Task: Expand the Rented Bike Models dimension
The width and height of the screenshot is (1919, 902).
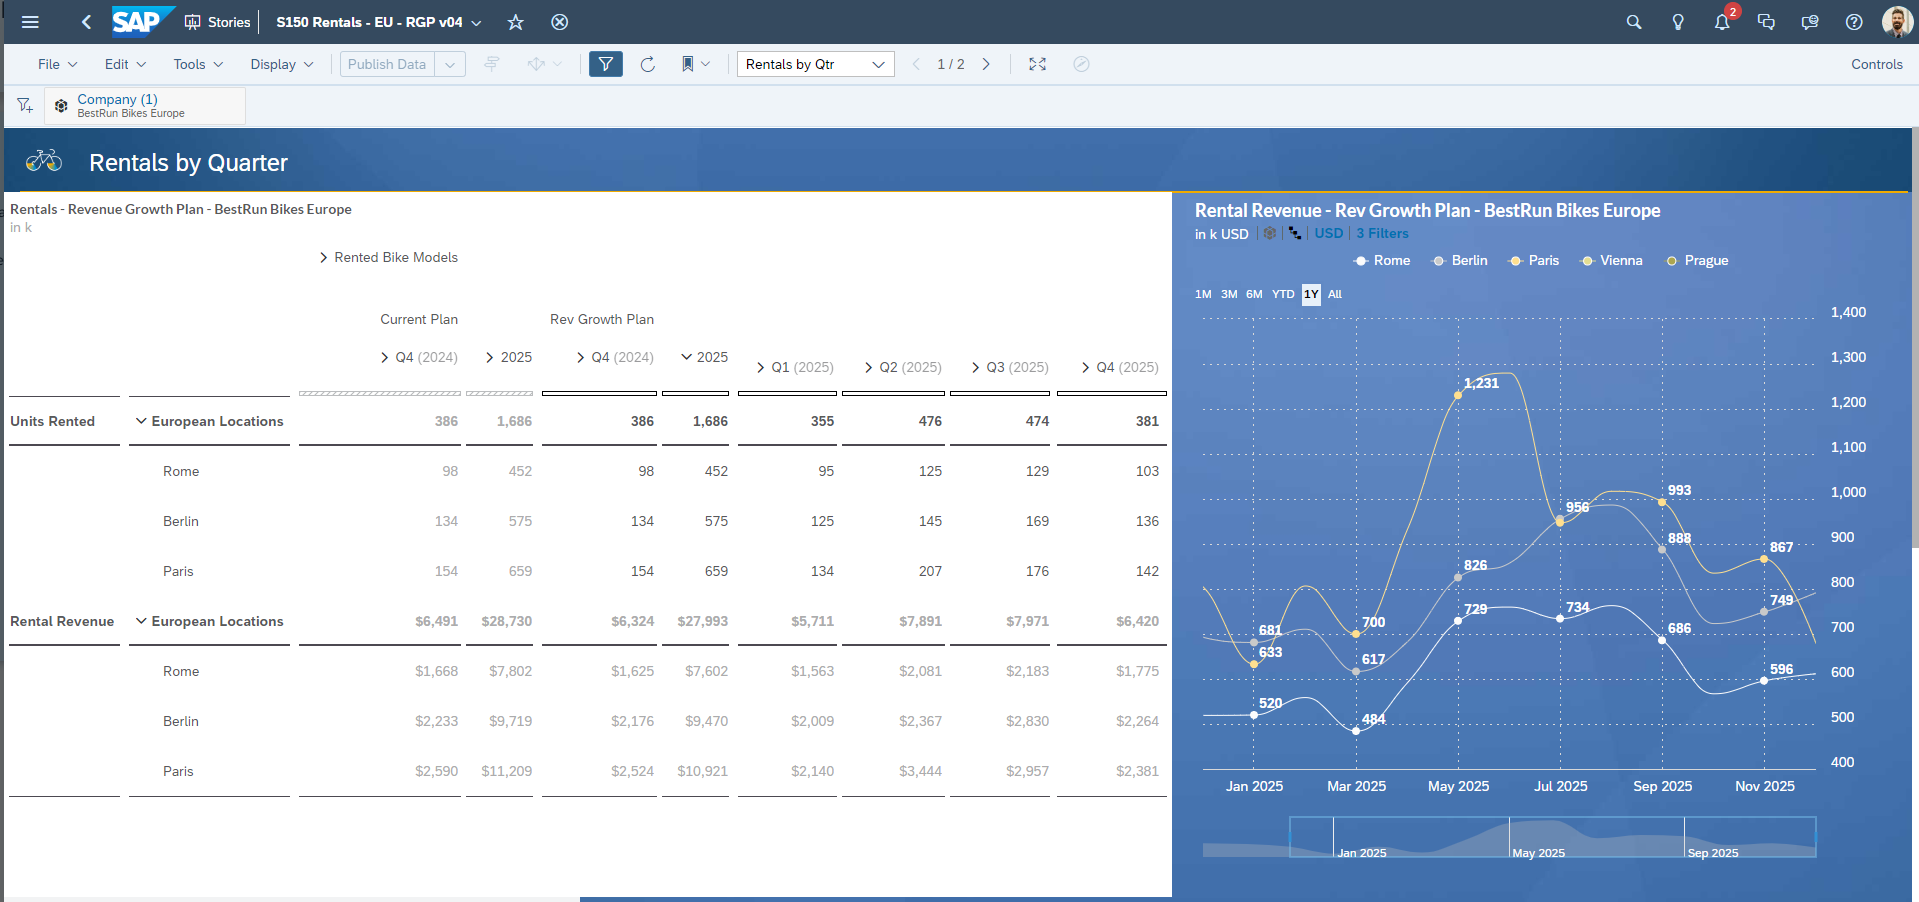Action: pos(324,257)
